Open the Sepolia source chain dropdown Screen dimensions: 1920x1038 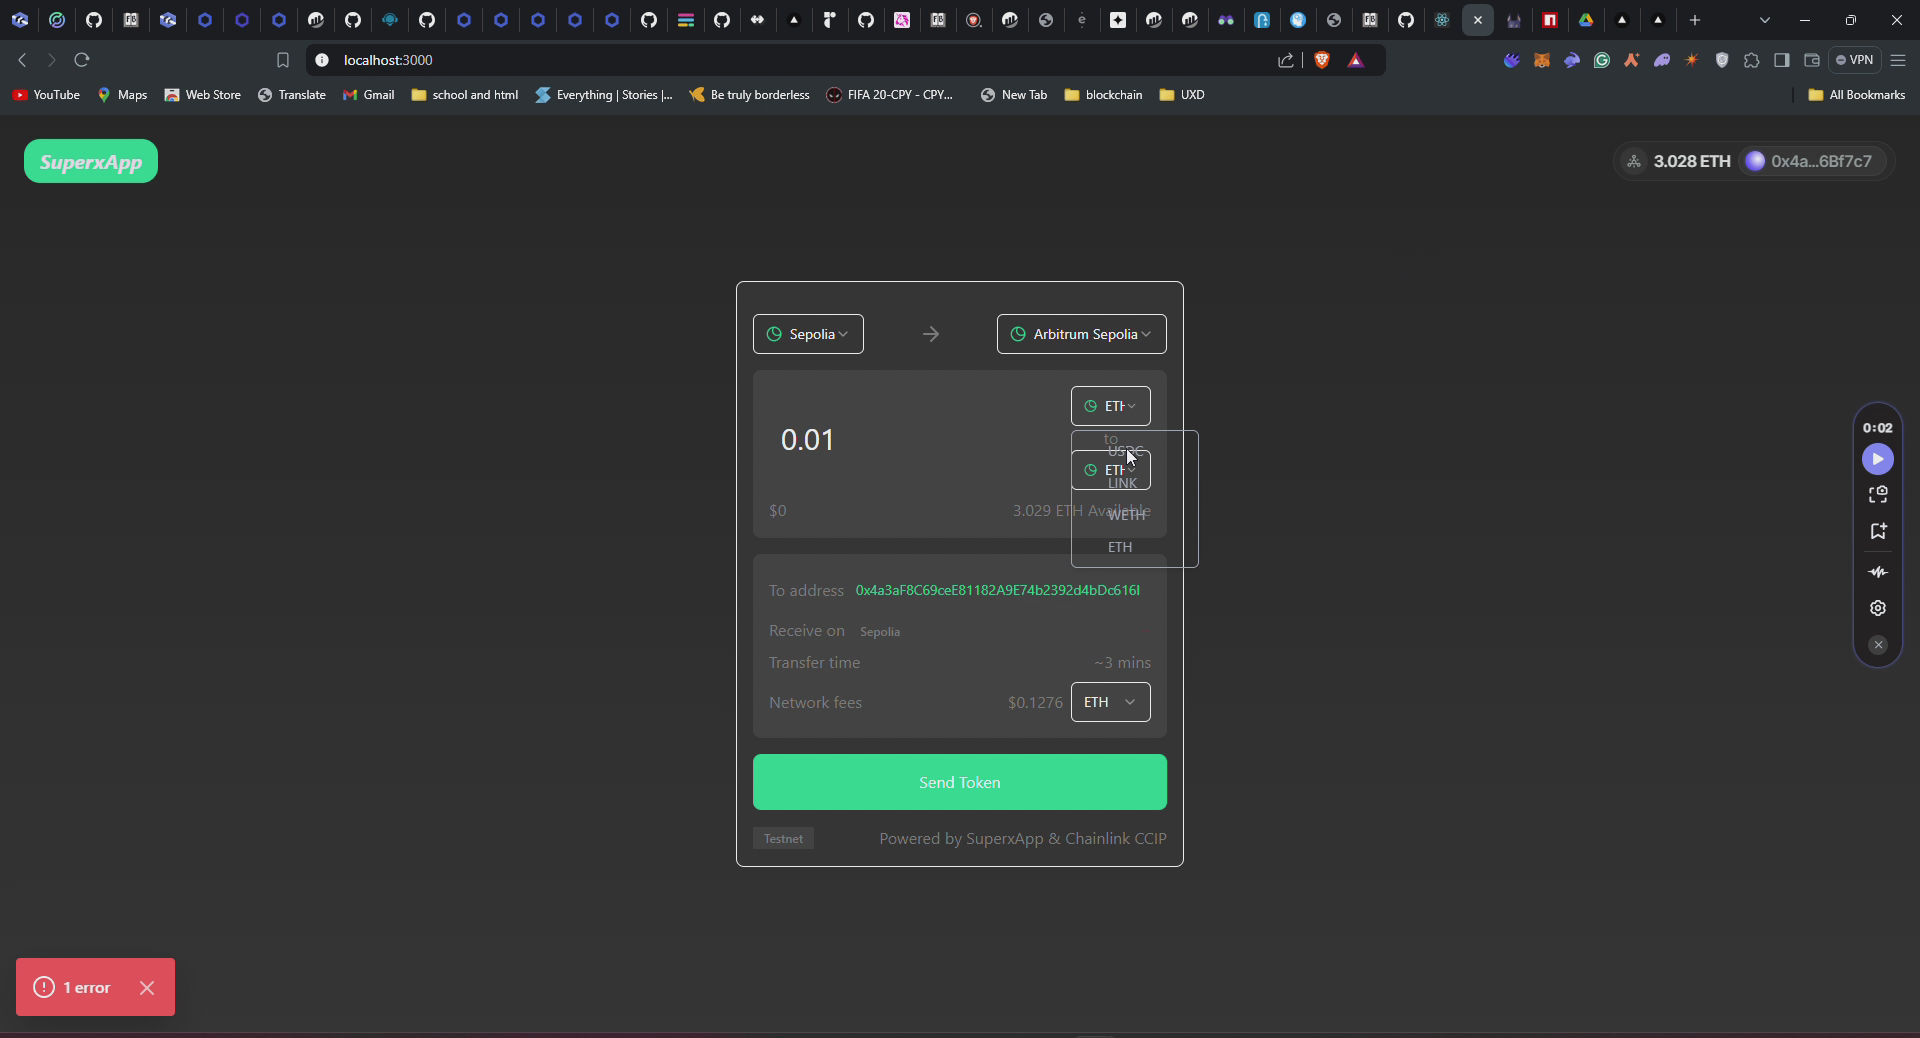pos(808,334)
